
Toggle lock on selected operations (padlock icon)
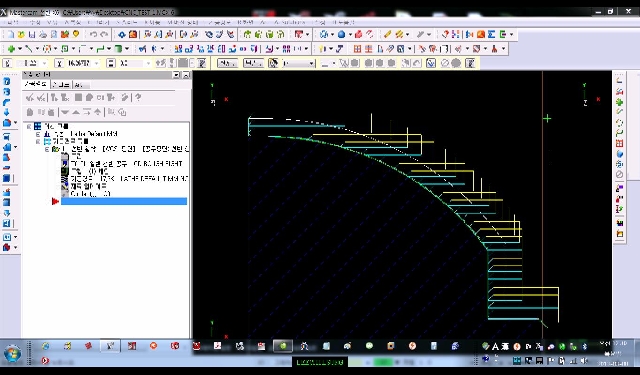29,112
